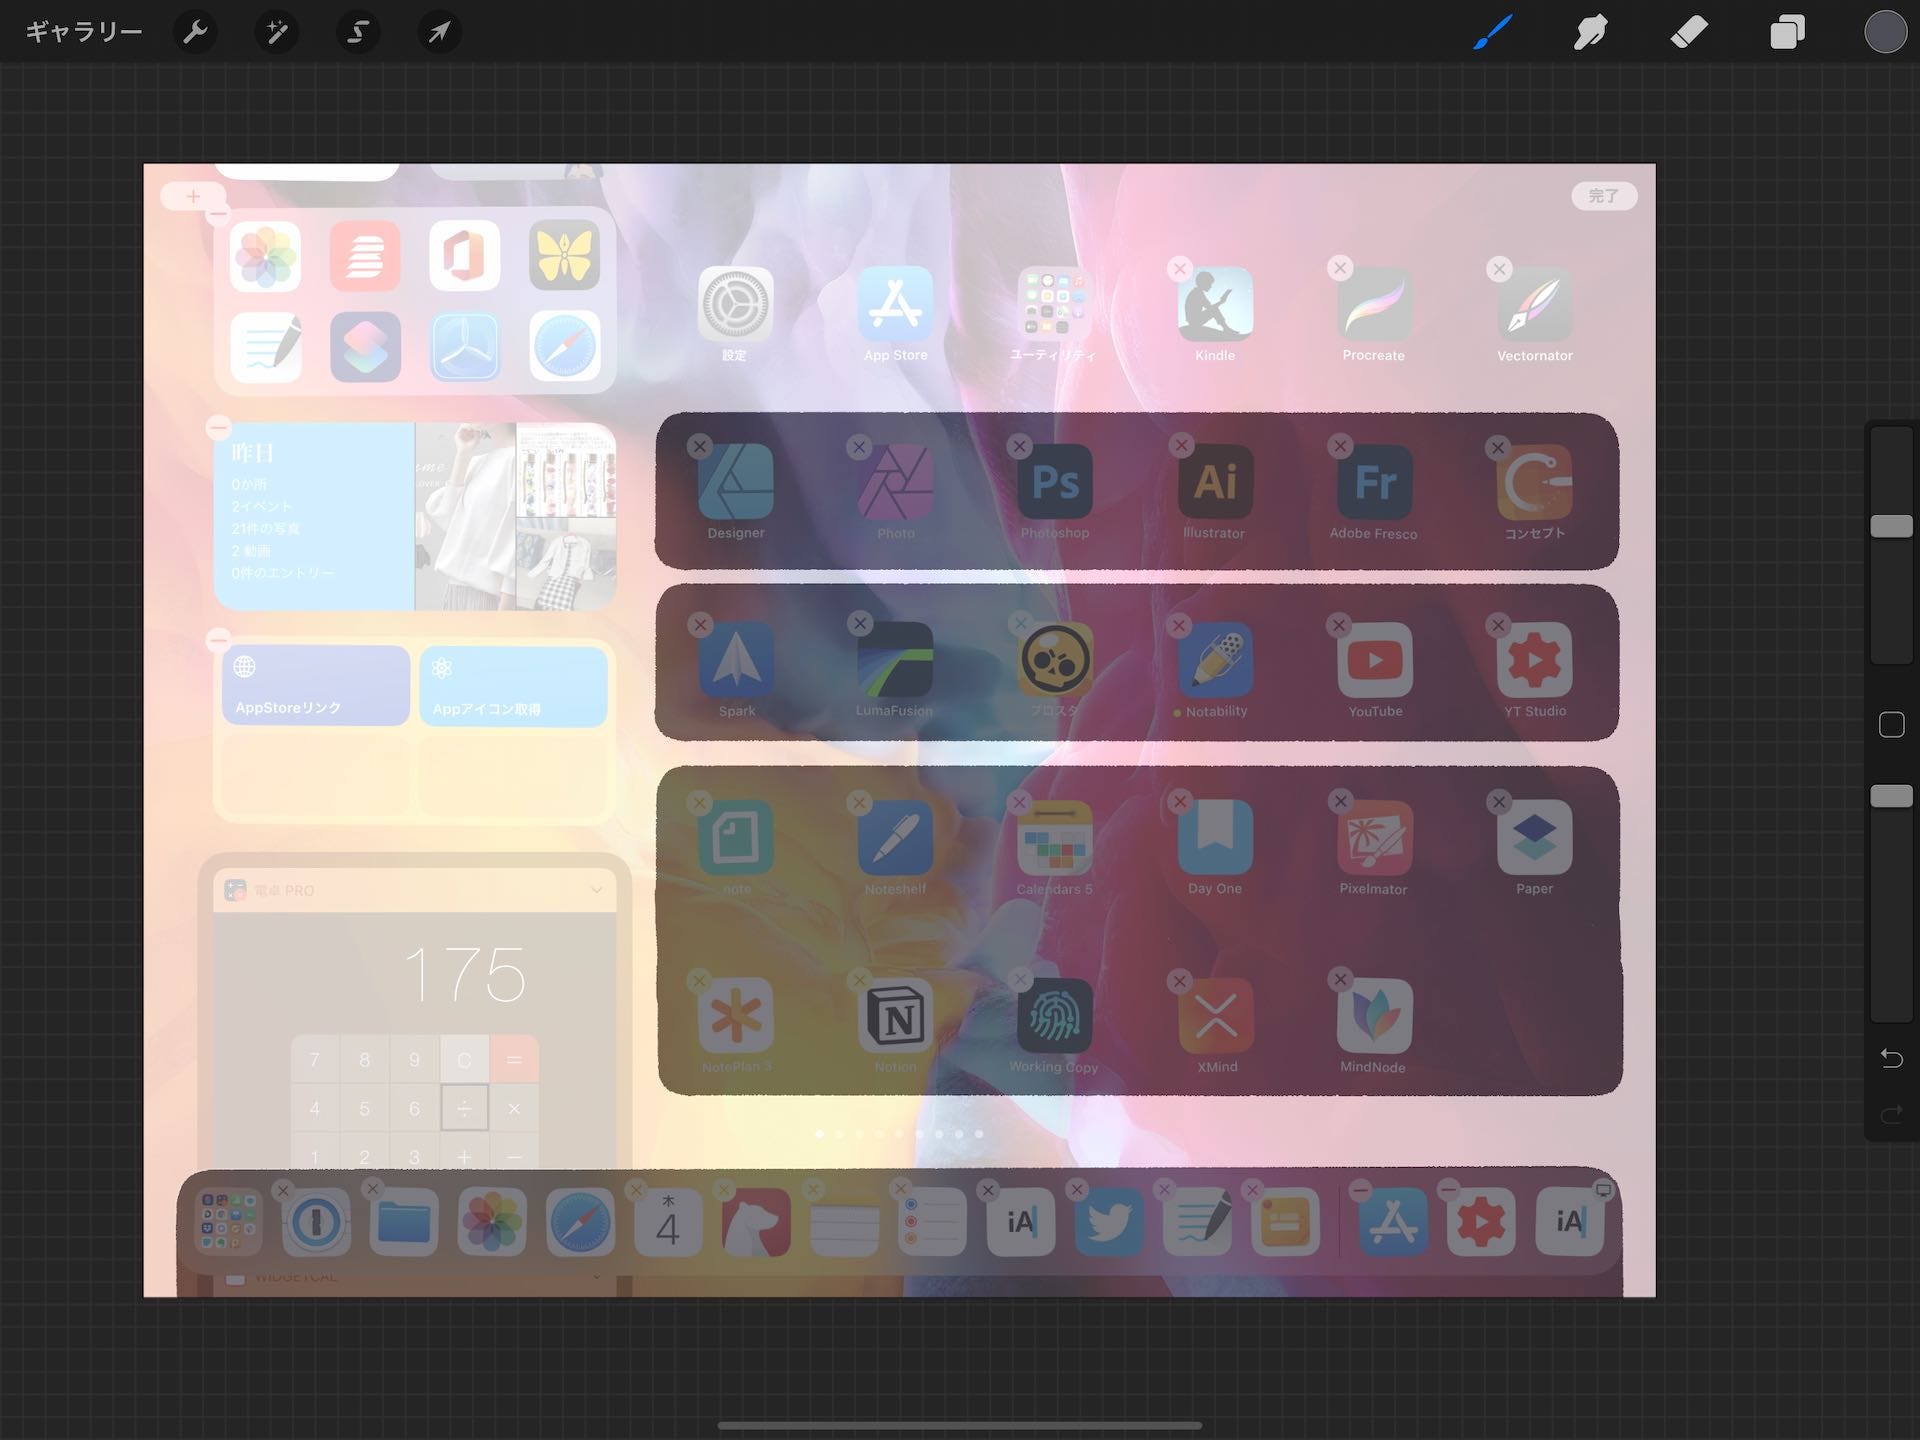
Task: Select the Paint brush tool
Action: (1493, 32)
